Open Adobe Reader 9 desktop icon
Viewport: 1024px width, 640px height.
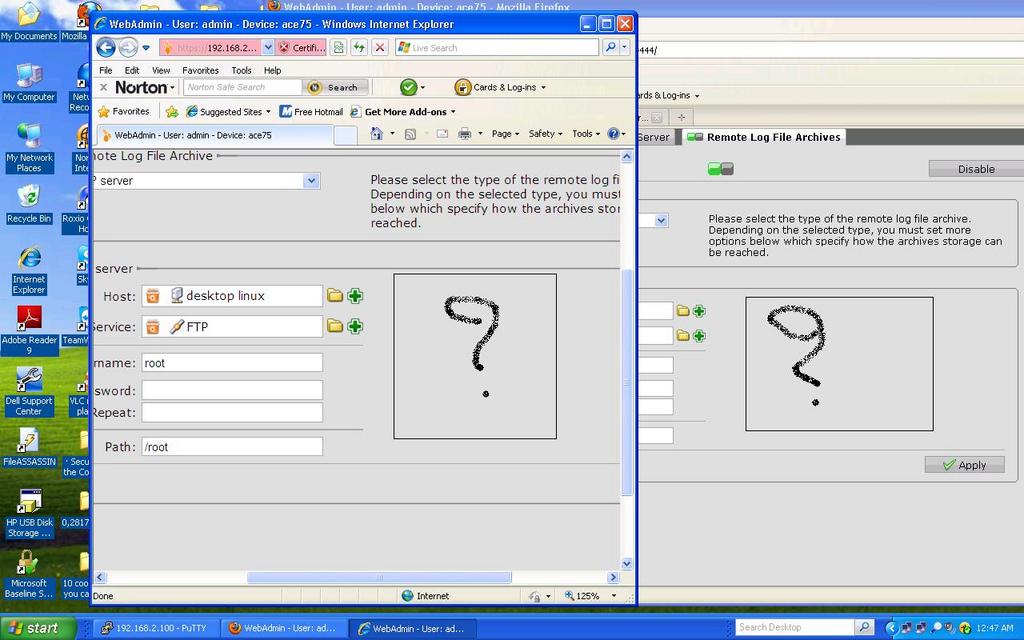point(29,326)
